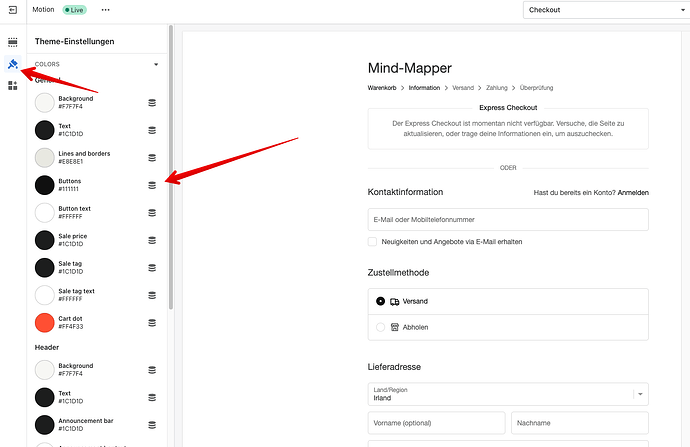This screenshot has height=447, width=690.
Task: Open the Buttons color swatch #111111
Action: [x=44, y=185]
